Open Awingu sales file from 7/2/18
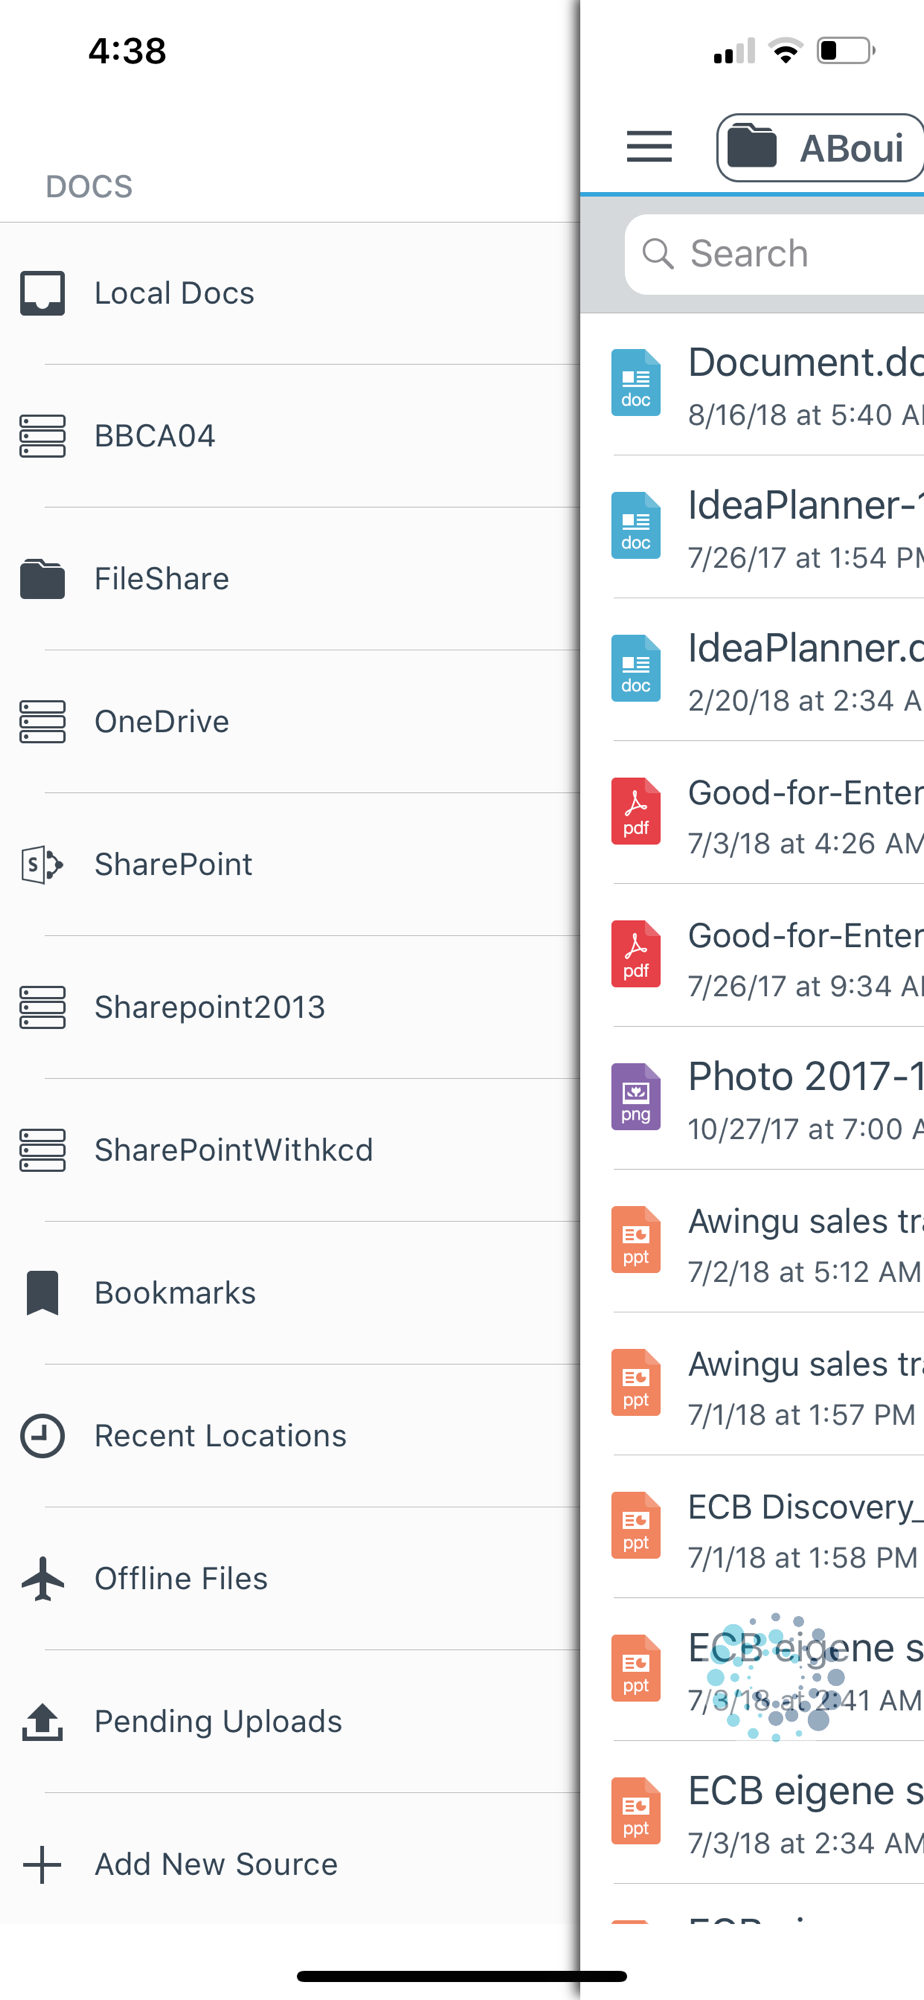This screenshot has width=924, height=2000. click(752, 1241)
